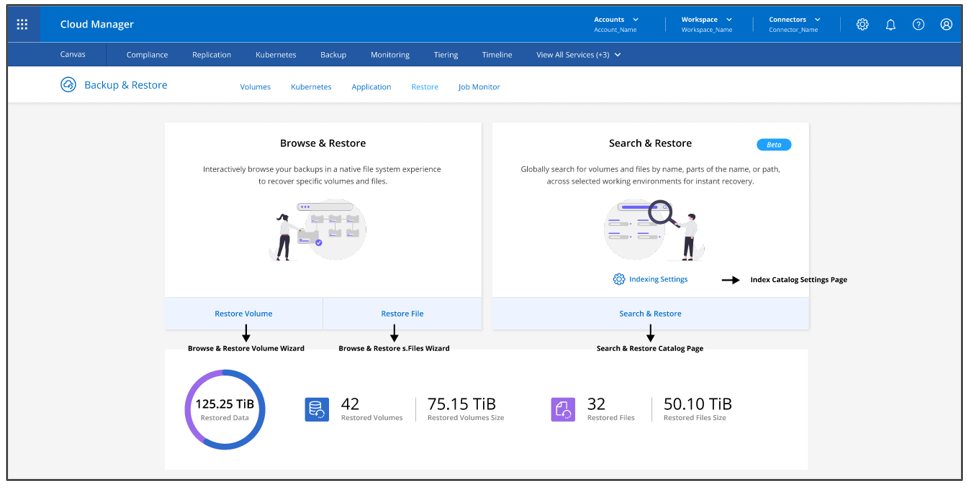
Task: Switch to the Job Monitor tab
Action: click(479, 87)
